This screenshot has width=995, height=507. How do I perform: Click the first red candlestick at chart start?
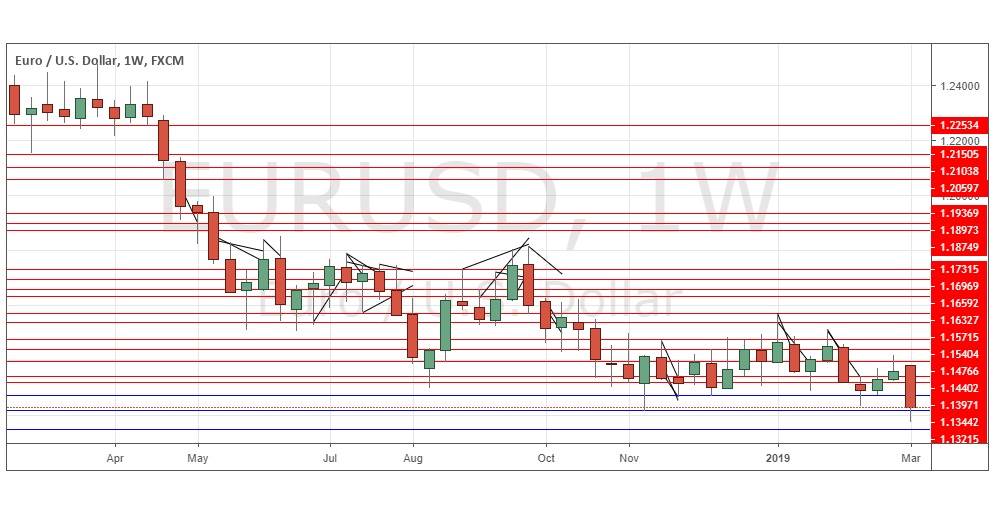pos(15,100)
